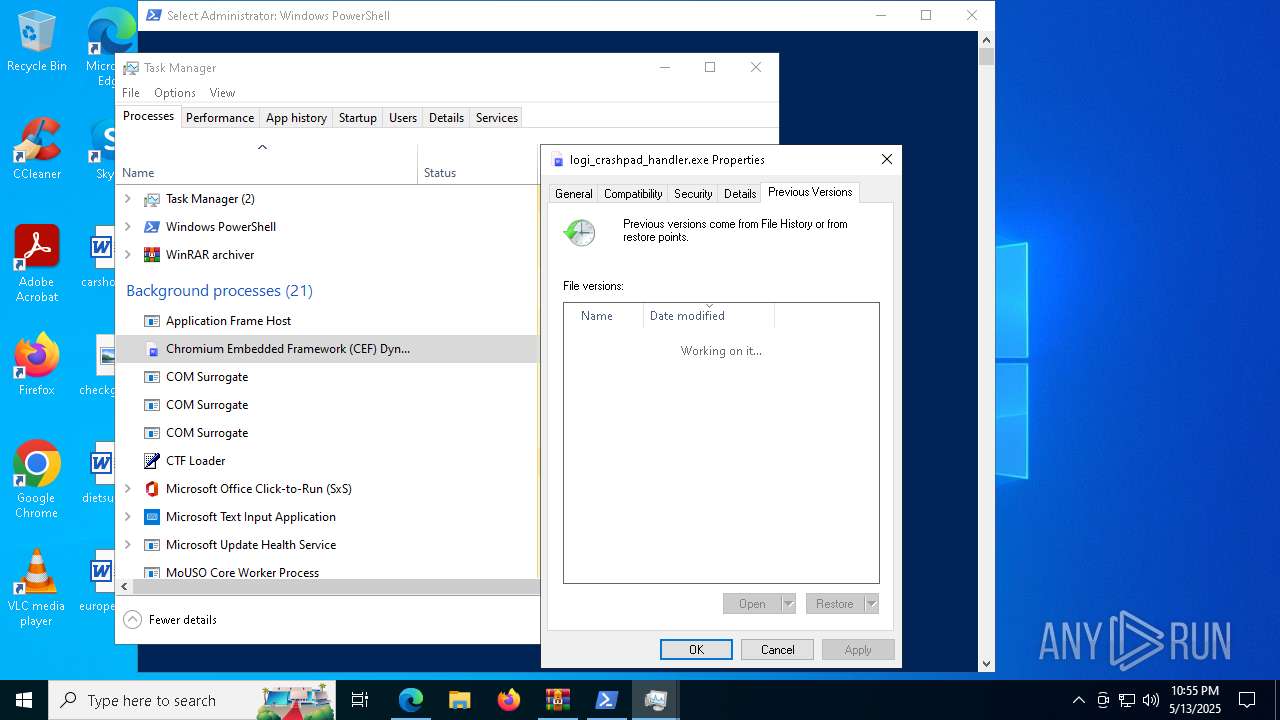Click Windows PowerShell process icon
This screenshot has width=1280, height=720.
click(x=152, y=227)
